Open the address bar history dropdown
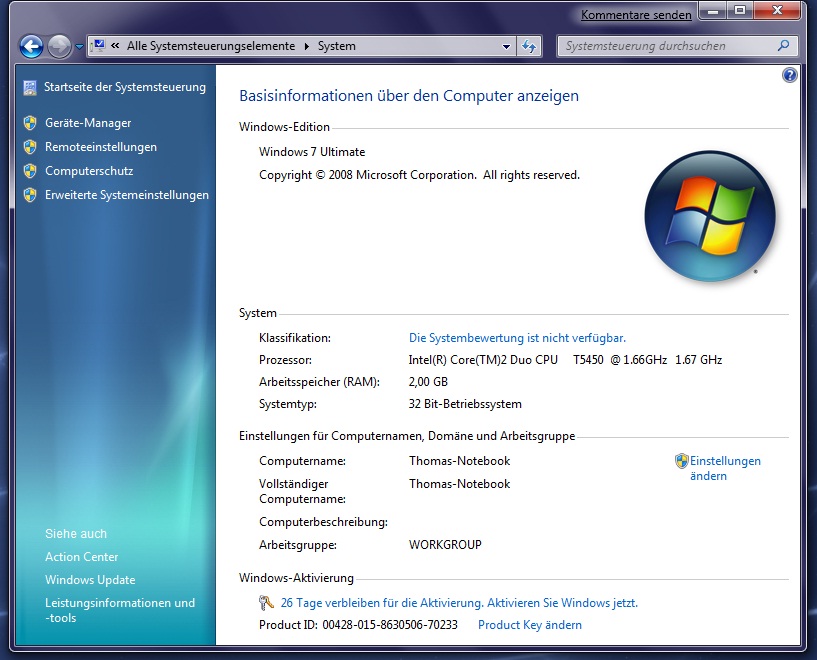817x660 pixels. (506, 46)
